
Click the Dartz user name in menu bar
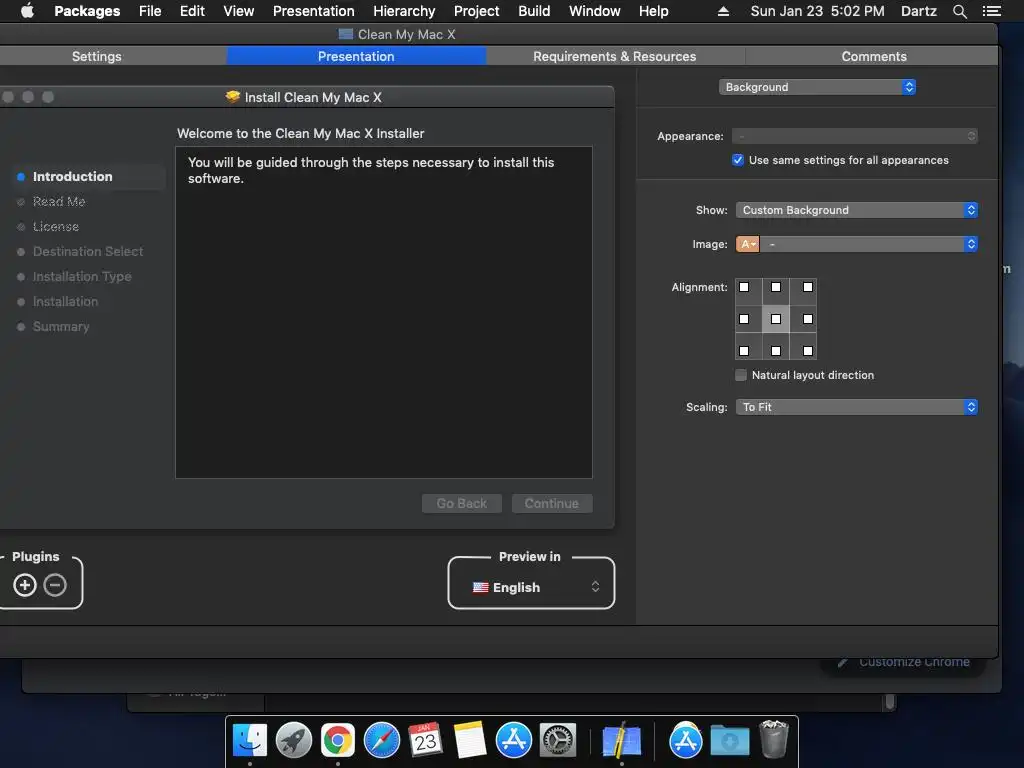coord(918,11)
